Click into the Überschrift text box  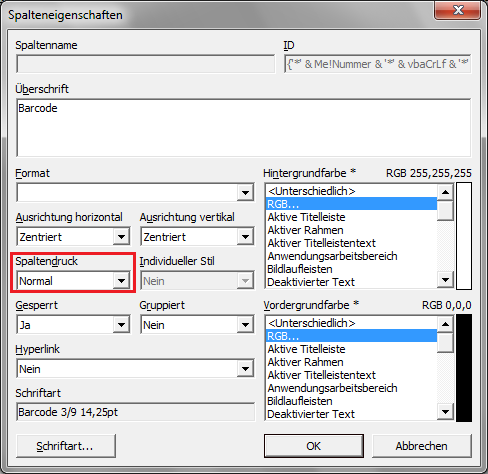point(244,128)
